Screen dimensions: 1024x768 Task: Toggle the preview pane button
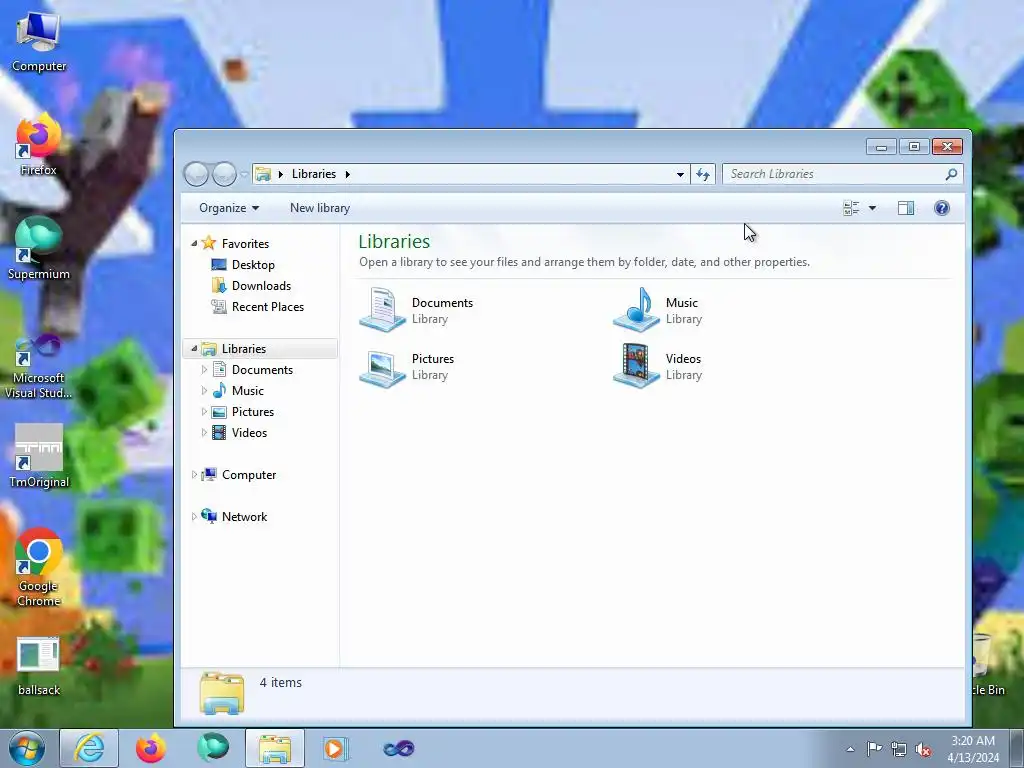(906, 208)
